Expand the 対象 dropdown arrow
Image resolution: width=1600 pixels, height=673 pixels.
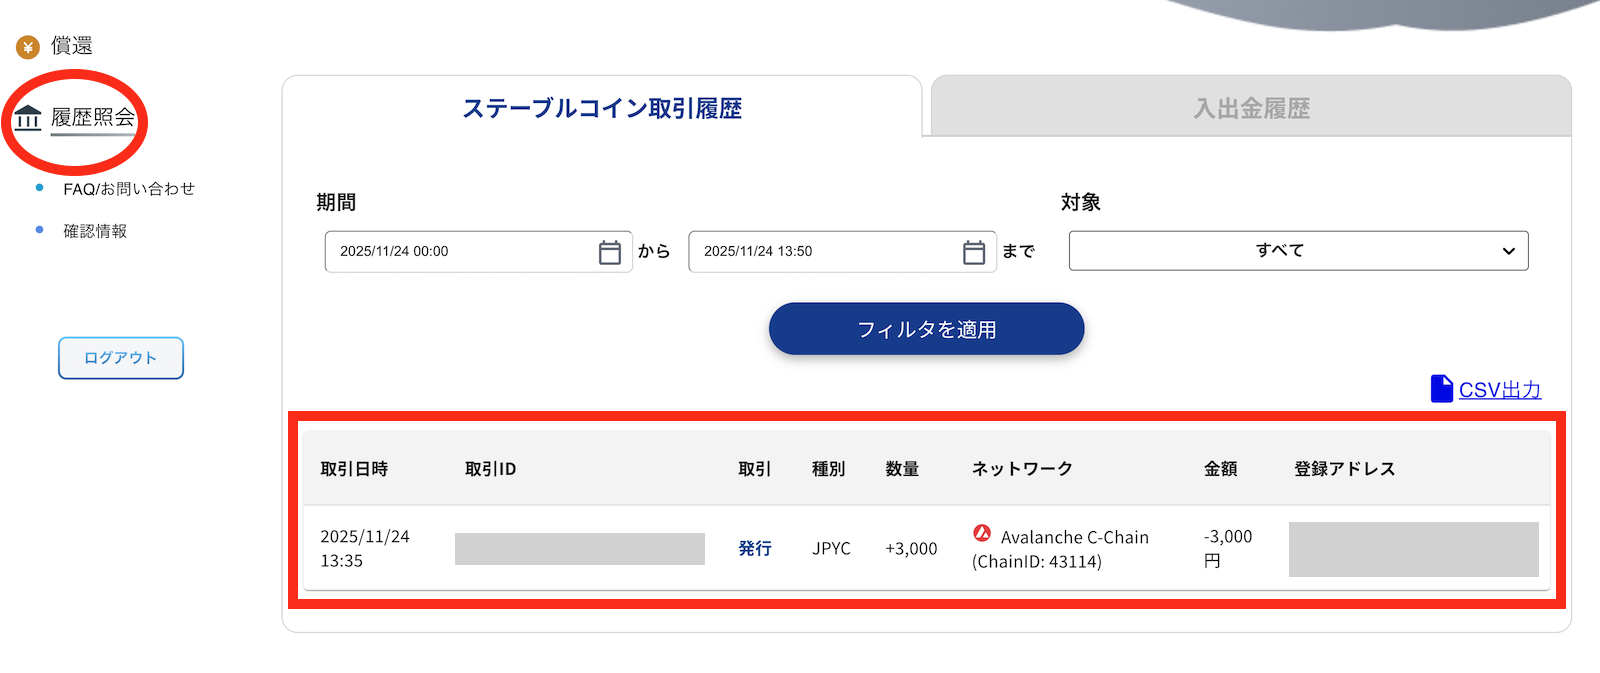coord(1508,251)
